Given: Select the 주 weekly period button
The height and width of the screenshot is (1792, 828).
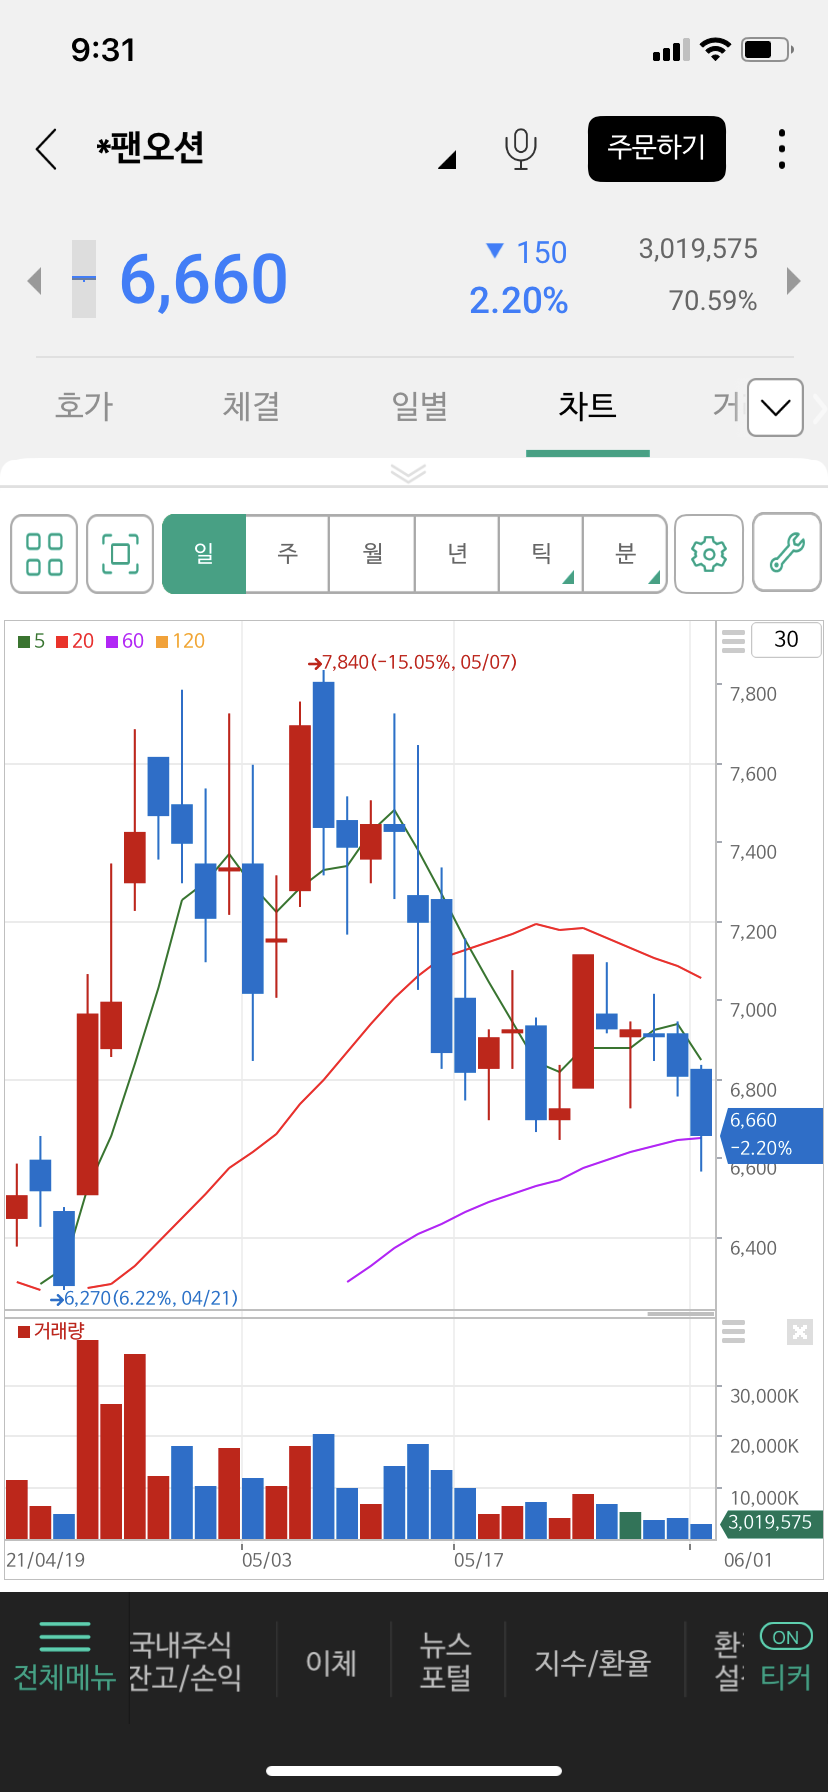Looking at the screenshot, I should coord(288,554).
